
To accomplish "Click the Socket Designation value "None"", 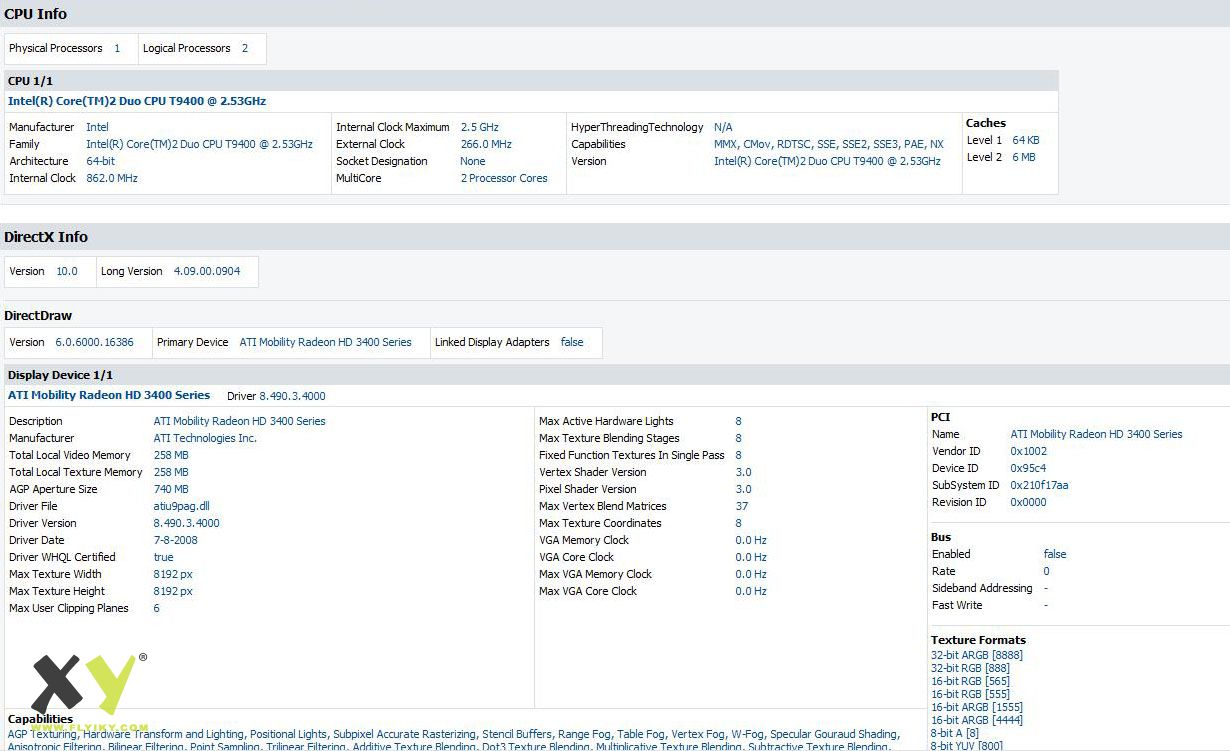I will click(x=473, y=161).
